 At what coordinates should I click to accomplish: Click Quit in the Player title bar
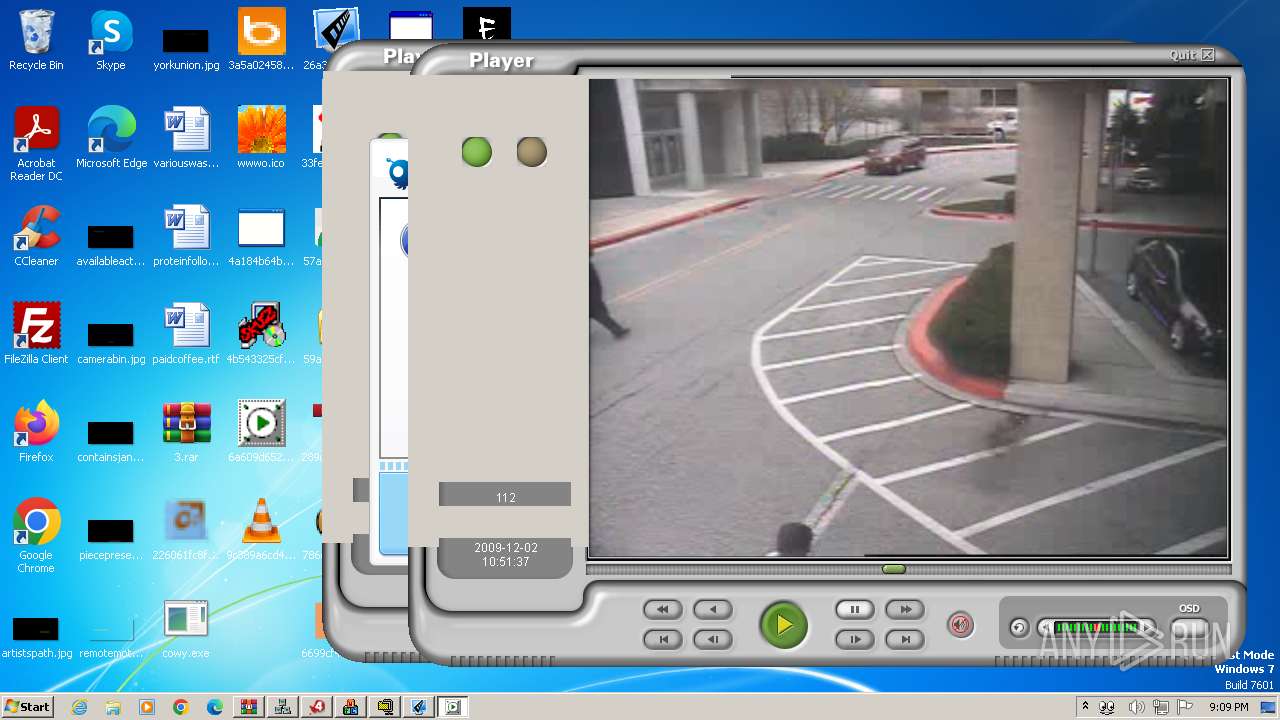click(1192, 55)
